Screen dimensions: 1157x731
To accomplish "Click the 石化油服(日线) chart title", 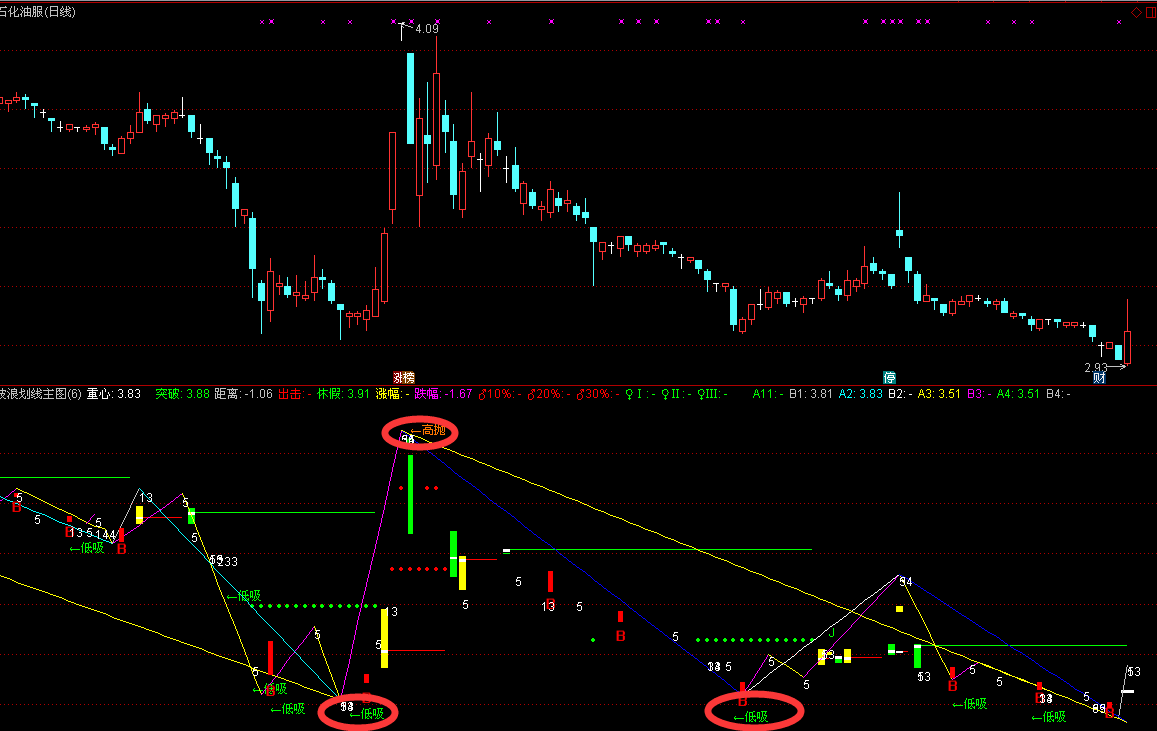I will [37, 12].
